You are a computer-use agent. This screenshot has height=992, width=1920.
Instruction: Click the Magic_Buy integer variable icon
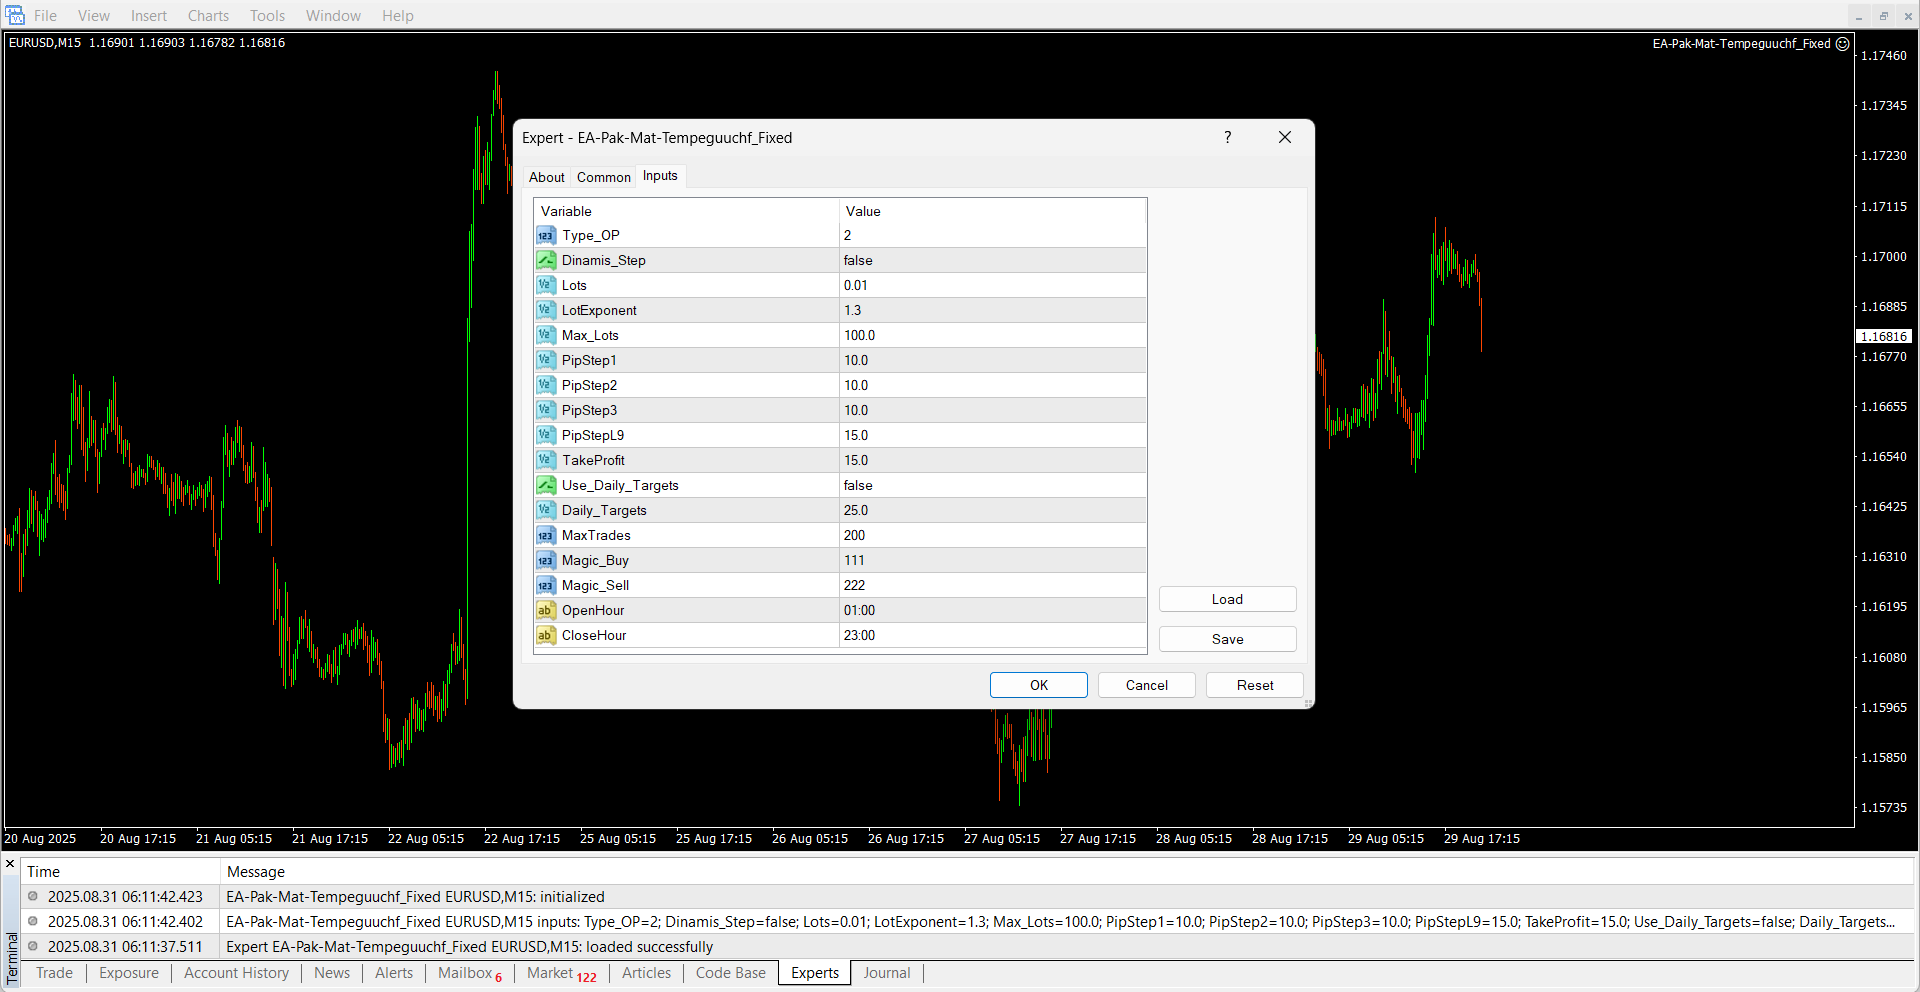tap(545, 561)
